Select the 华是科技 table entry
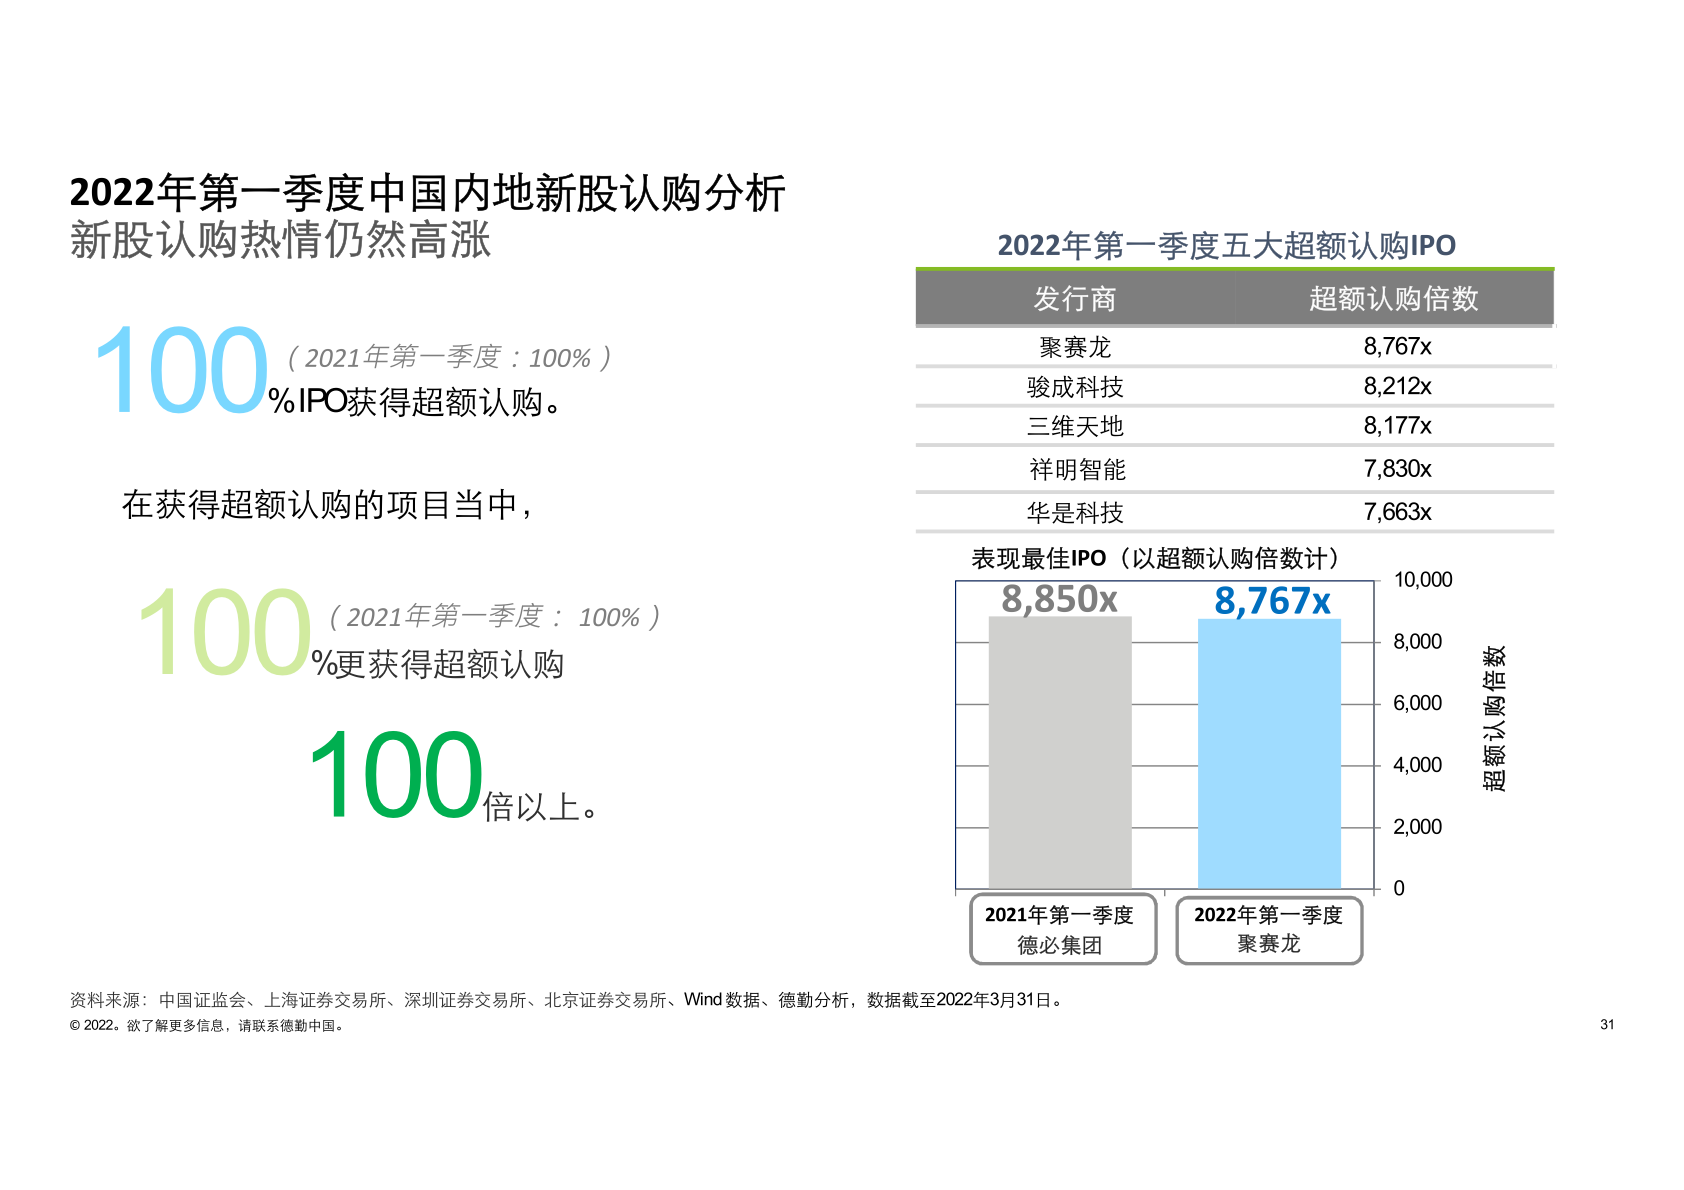1684x1190 pixels. (1075, 513)
